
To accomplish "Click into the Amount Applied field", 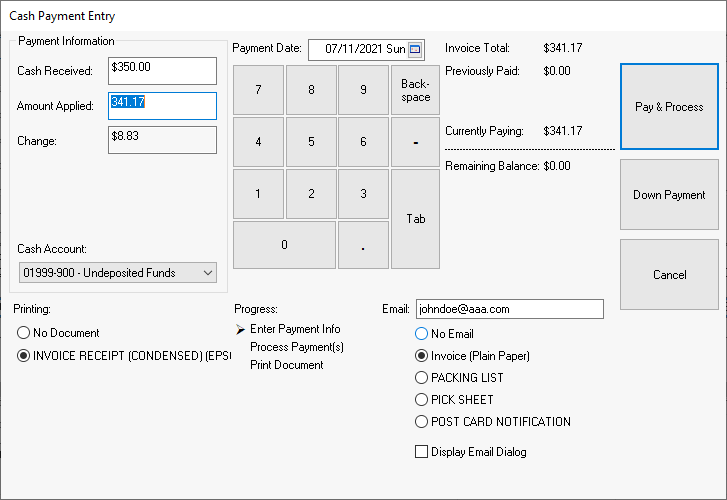I will (162, 106).
